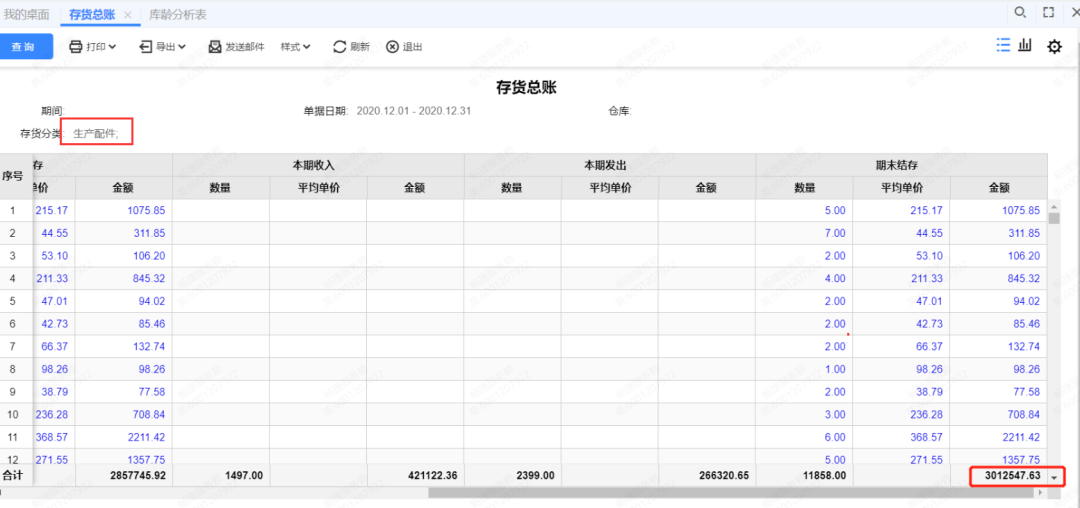Click the search magnifier icon at top right

1020,13
